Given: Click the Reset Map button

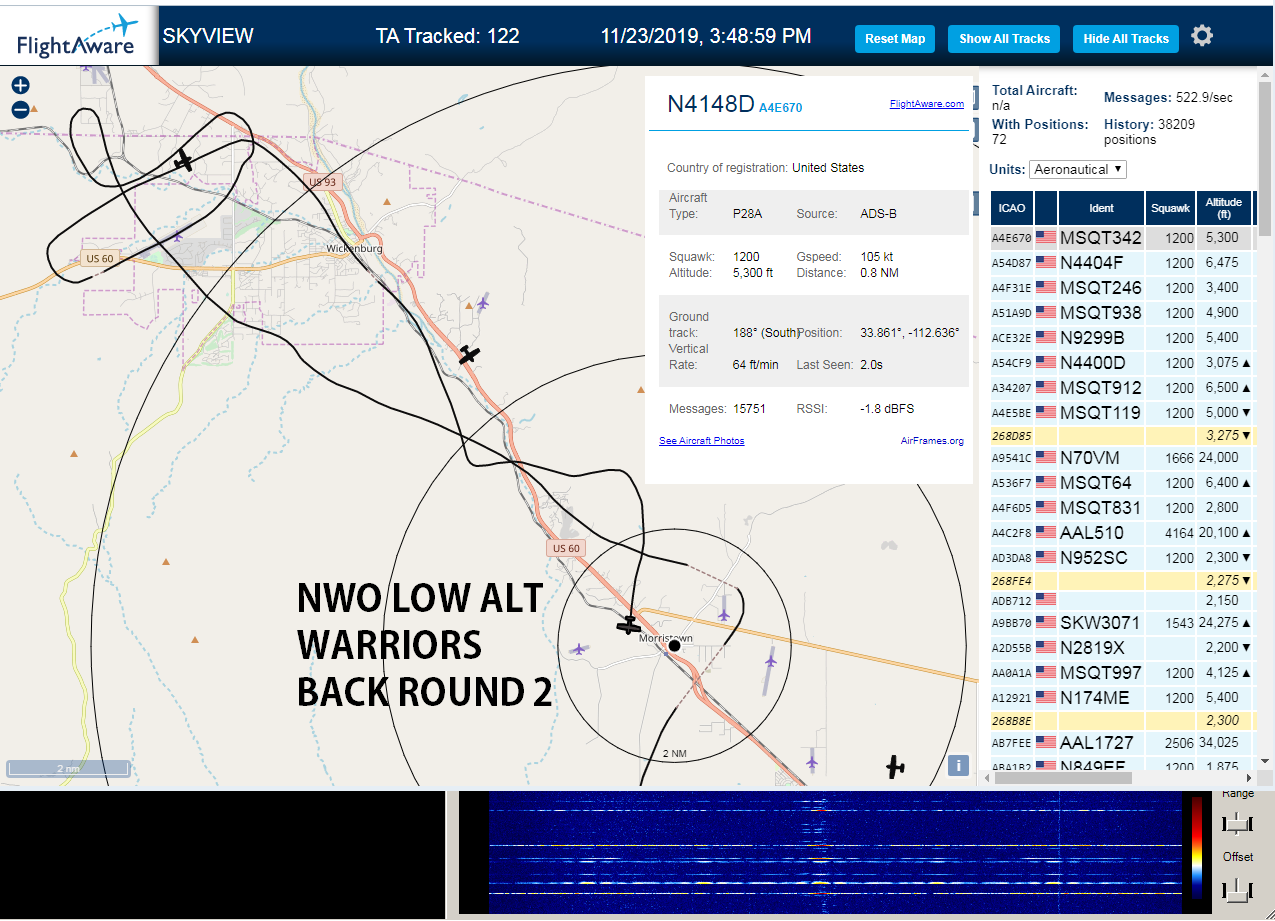Looking at the screenshot, I should tap(895, 39).
